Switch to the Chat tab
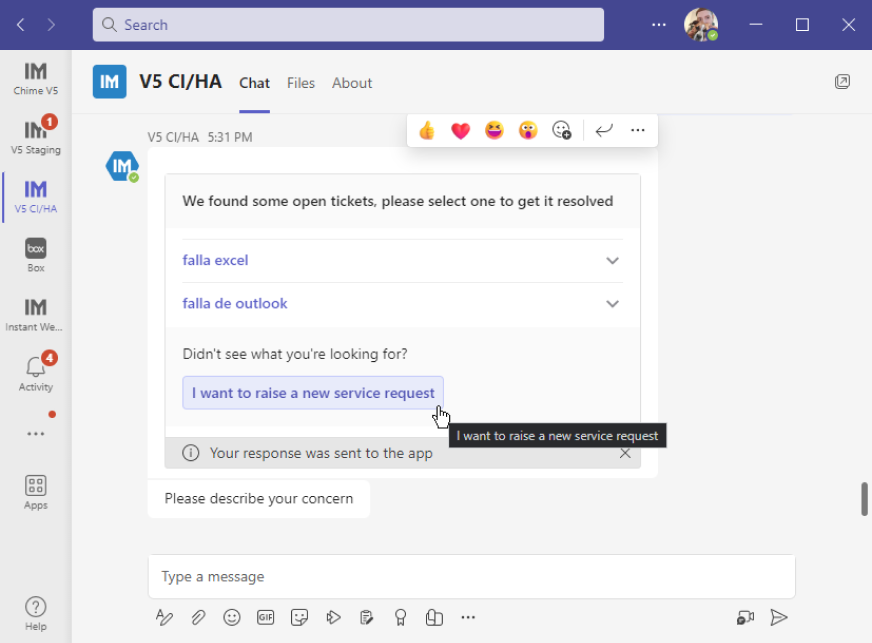872x643 pixels. (x=254, y=83)
